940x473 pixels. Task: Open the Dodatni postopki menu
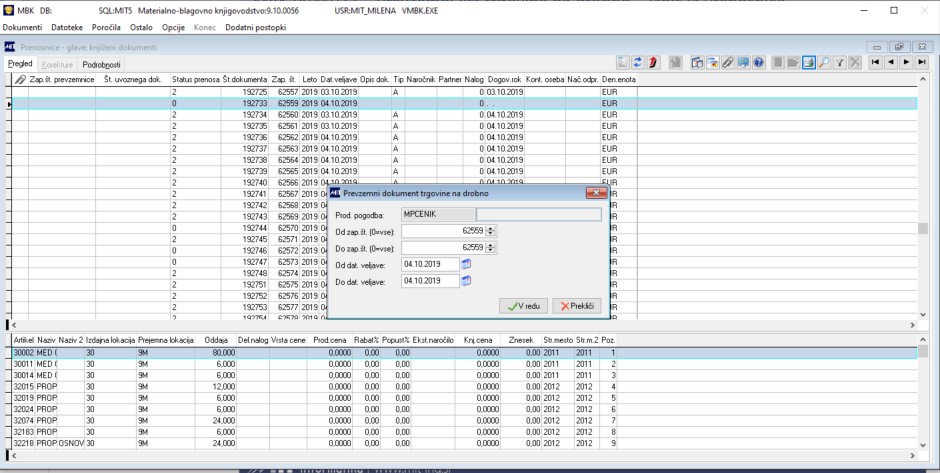click(x=255, y=28)
